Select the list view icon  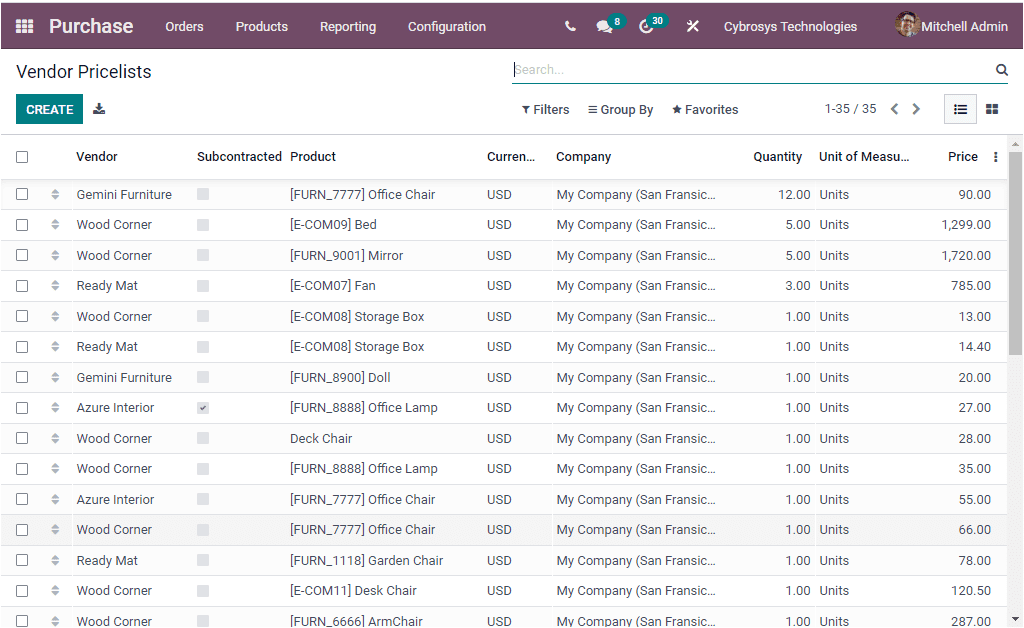pyautogui.click(x=959, y=108)
